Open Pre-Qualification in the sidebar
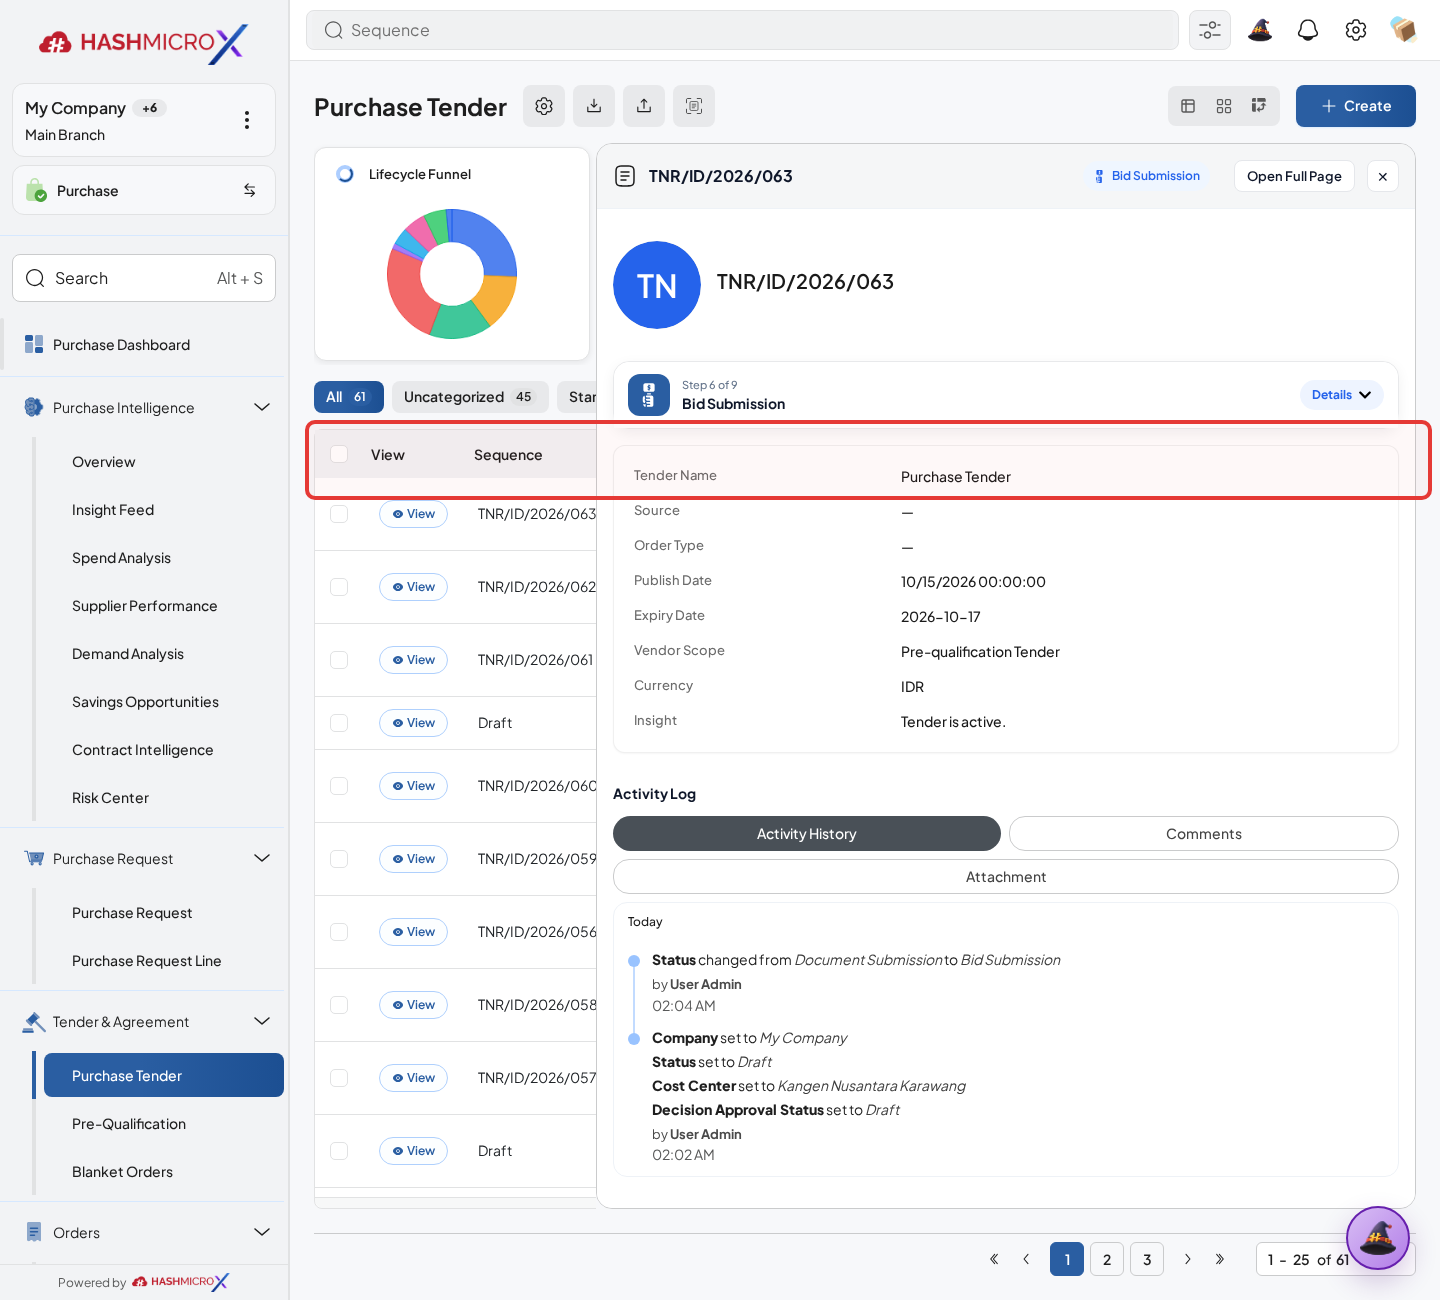This screenshot has width=1440, height=1300. (129, 1124)
